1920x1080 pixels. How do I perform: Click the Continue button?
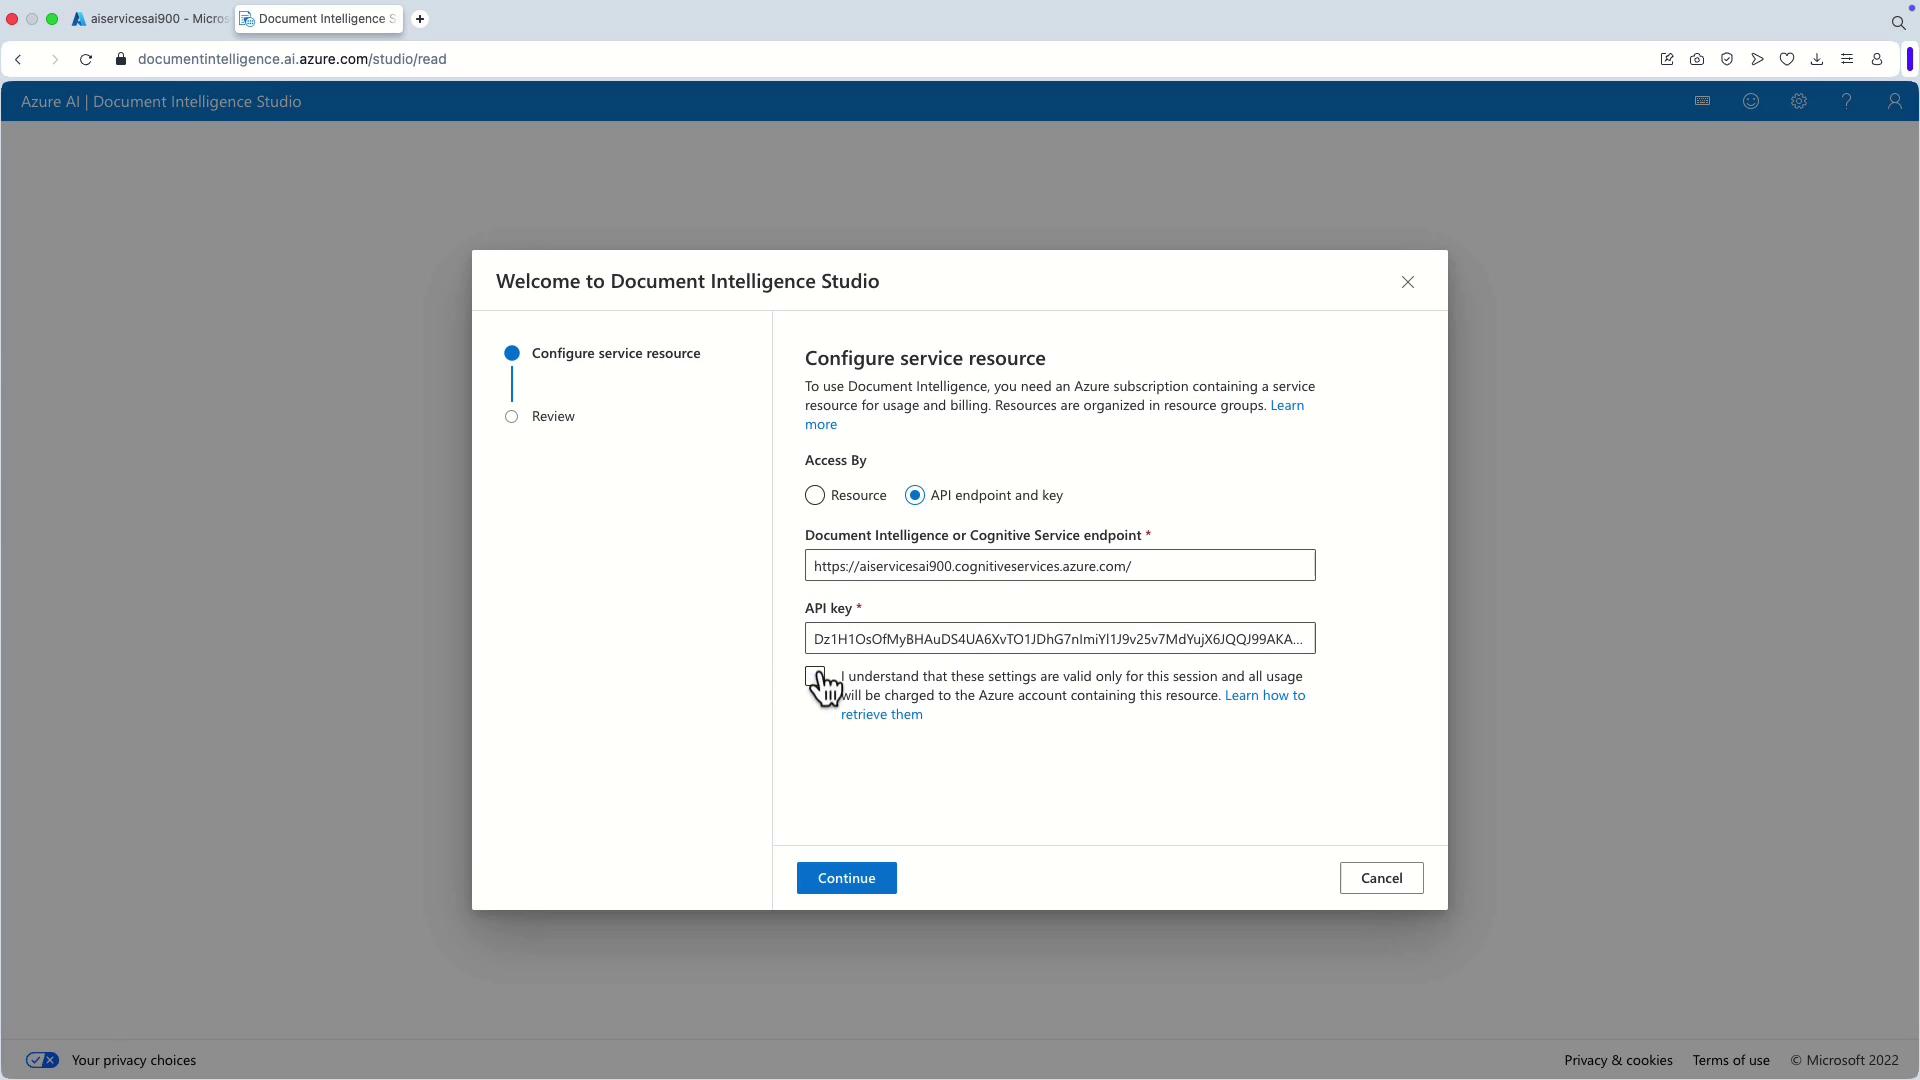click(x=846, y=878)
